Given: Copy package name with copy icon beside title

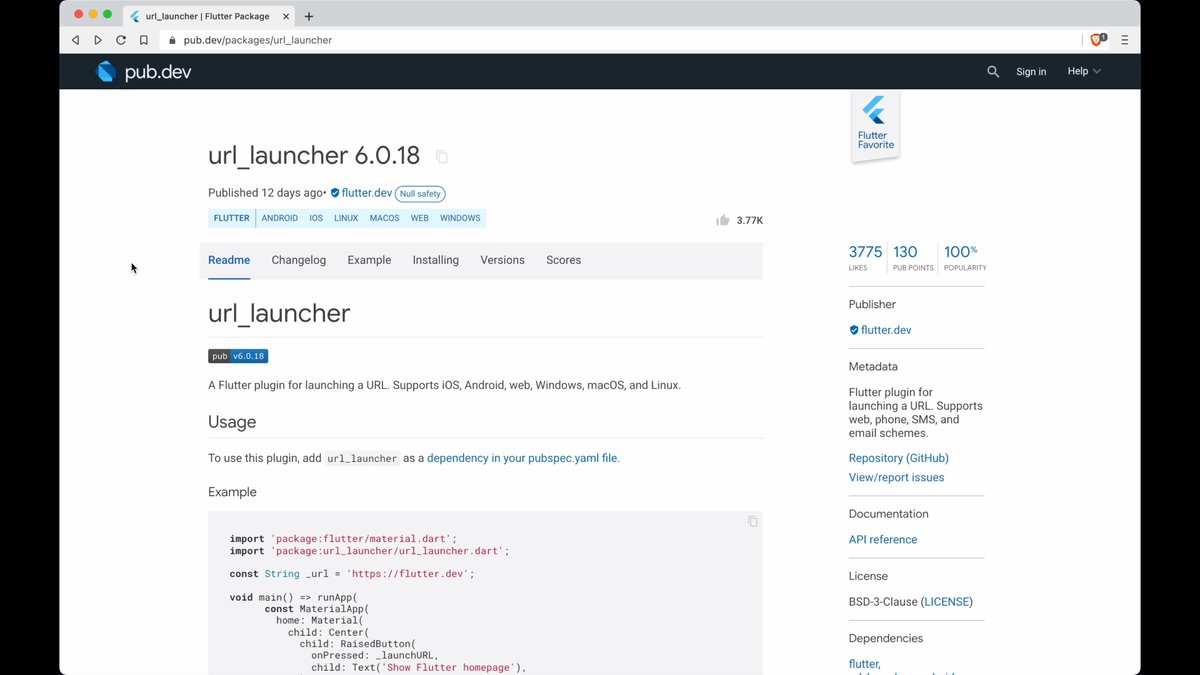Looking at the screenshot, I should tap(441, 157).
